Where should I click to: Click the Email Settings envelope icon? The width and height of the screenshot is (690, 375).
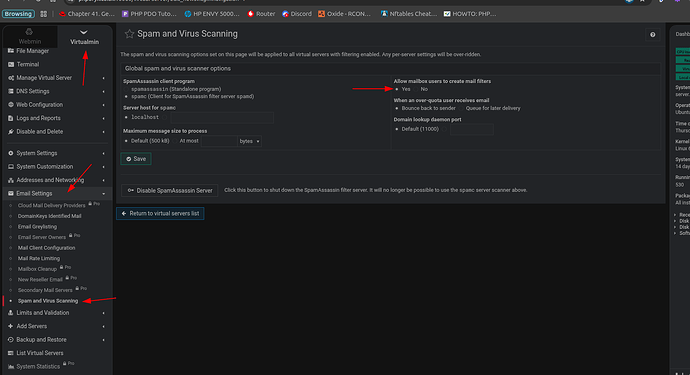11,193
